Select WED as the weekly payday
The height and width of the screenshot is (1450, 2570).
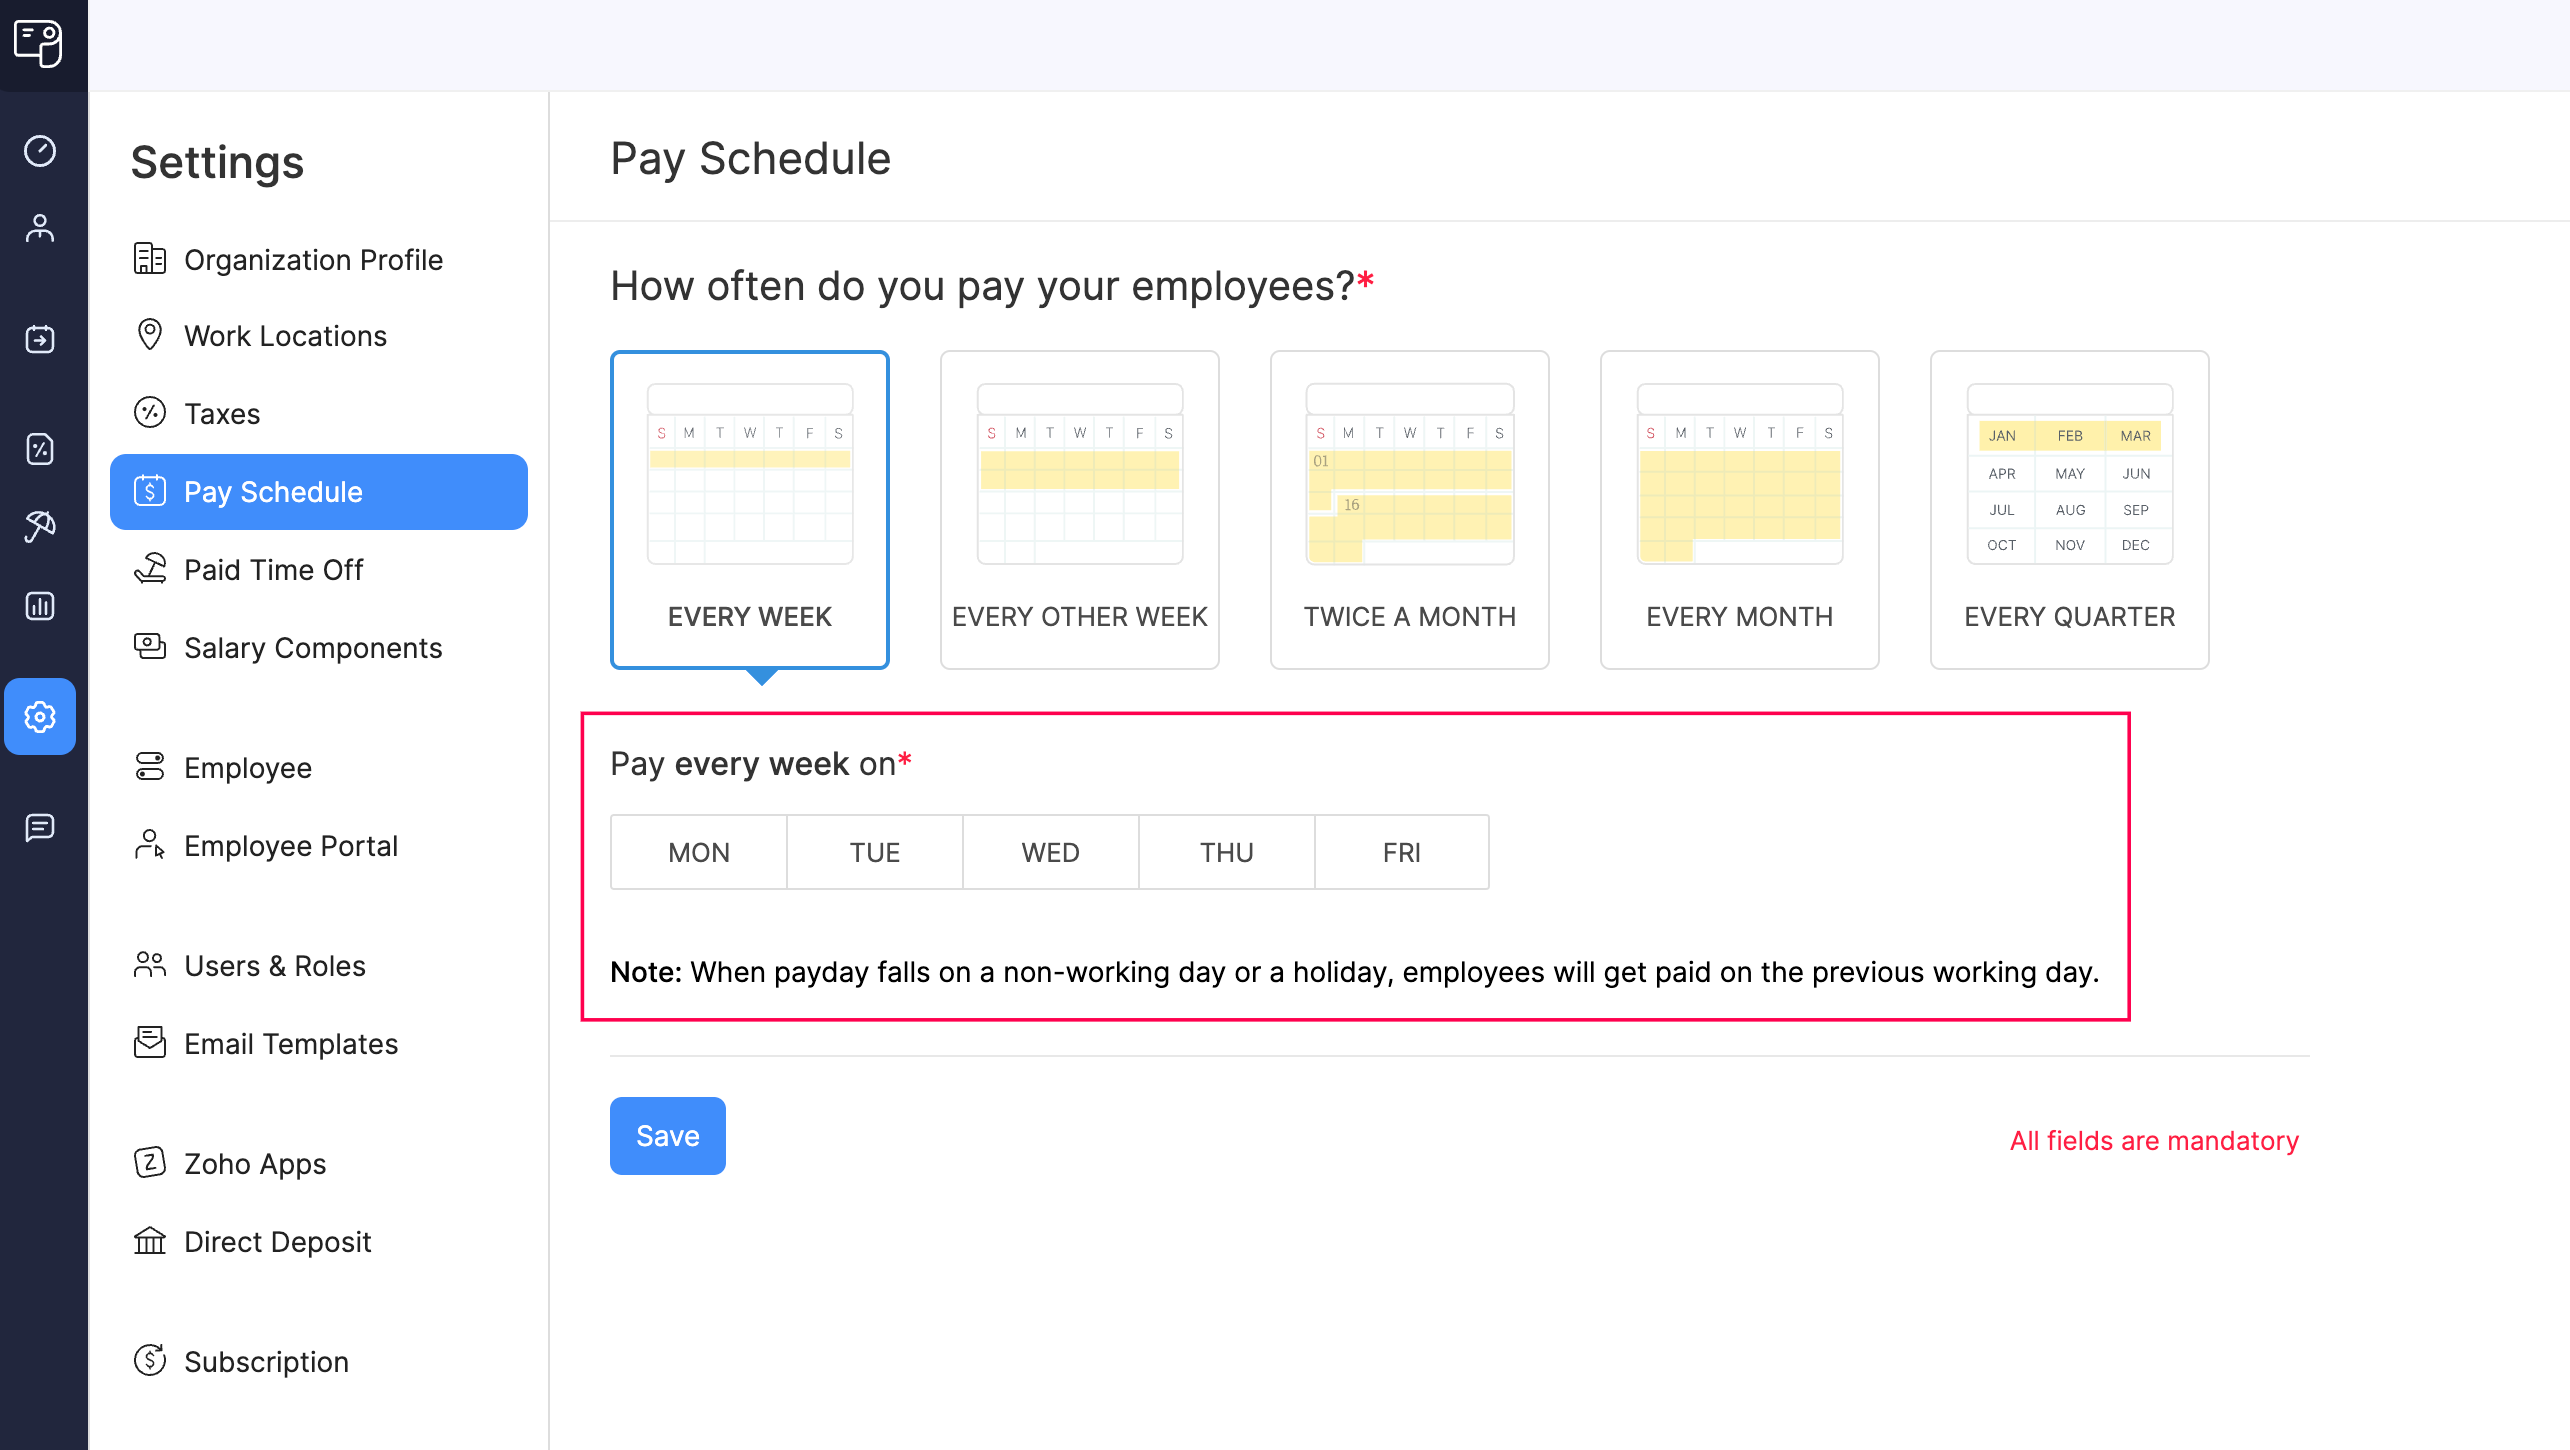point(1050,852)
